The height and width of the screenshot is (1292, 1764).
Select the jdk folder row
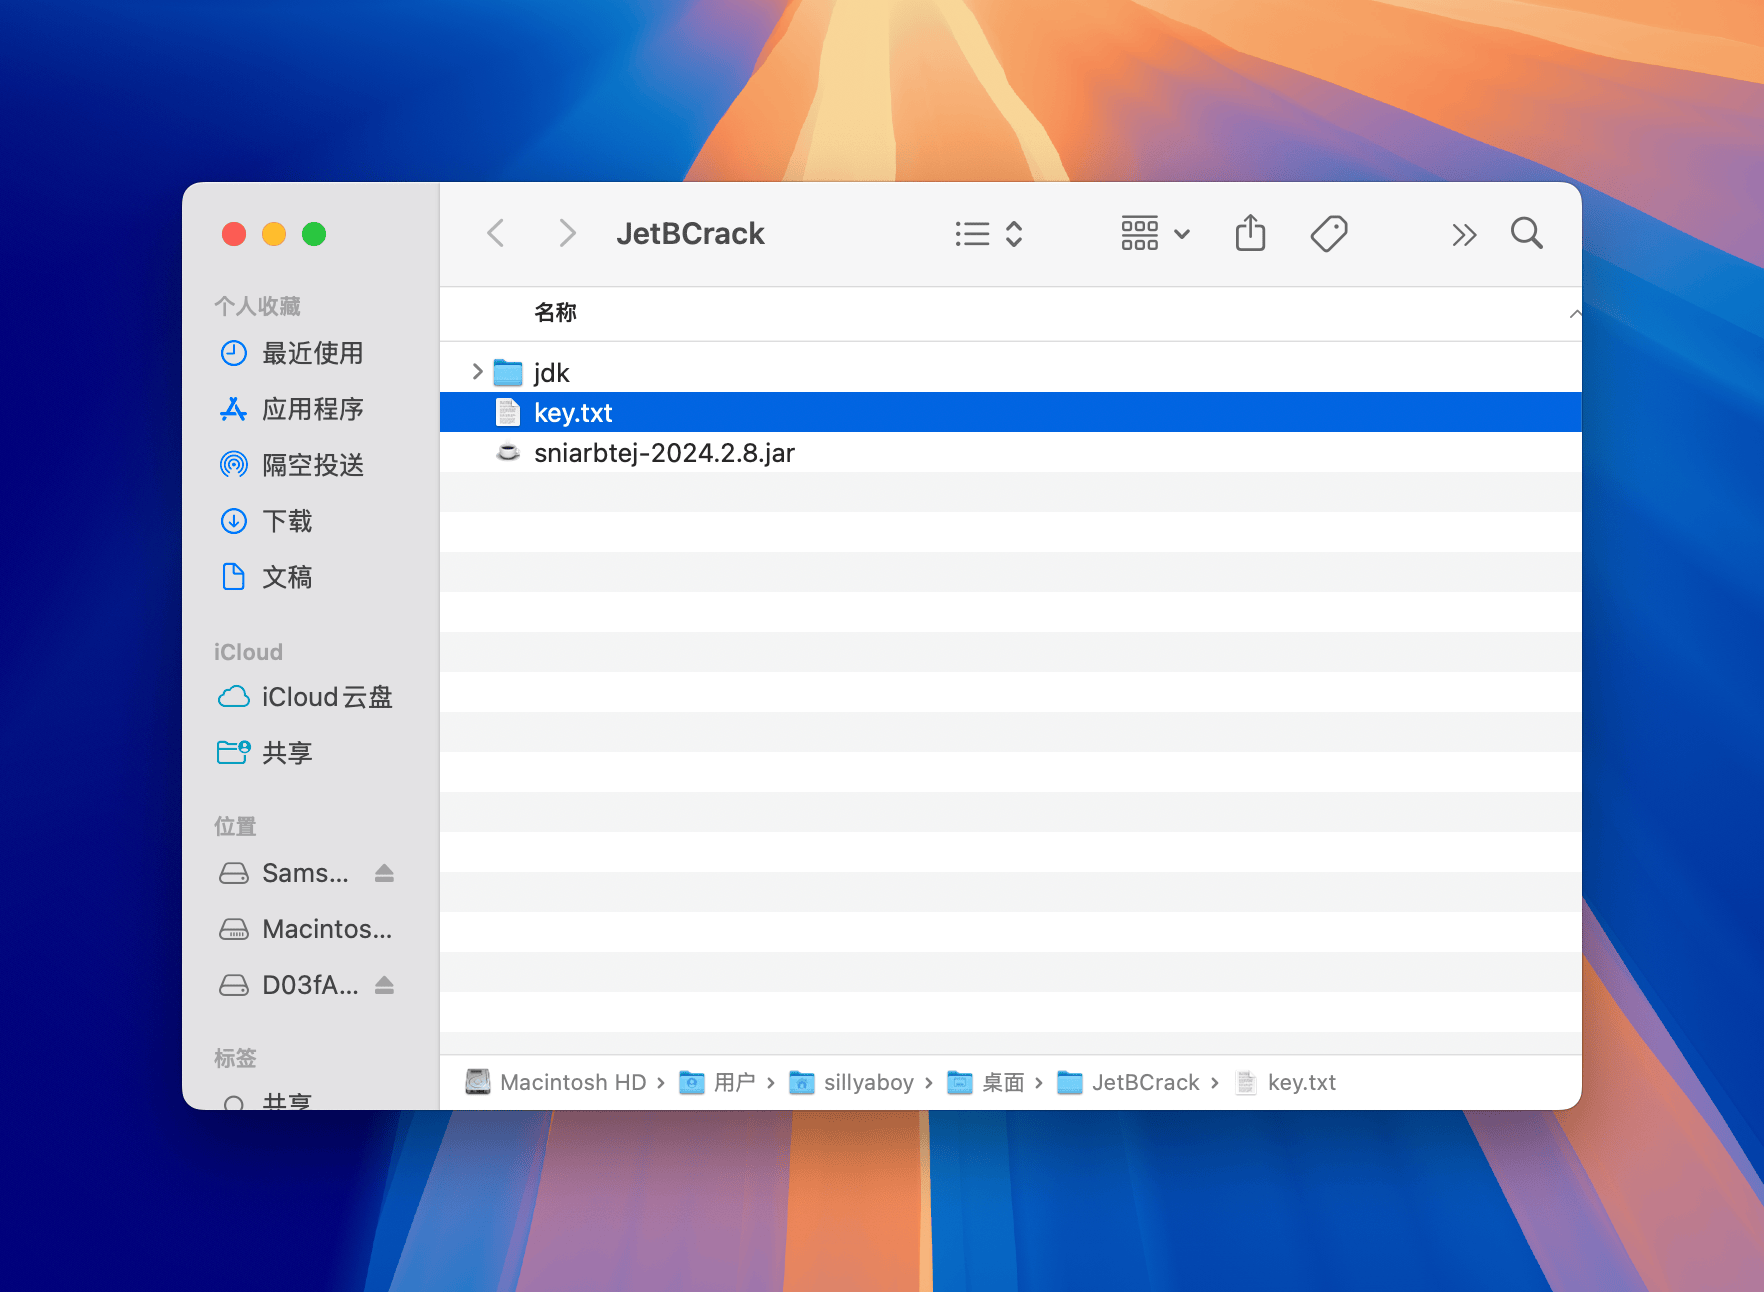[x=1010, y=372]
